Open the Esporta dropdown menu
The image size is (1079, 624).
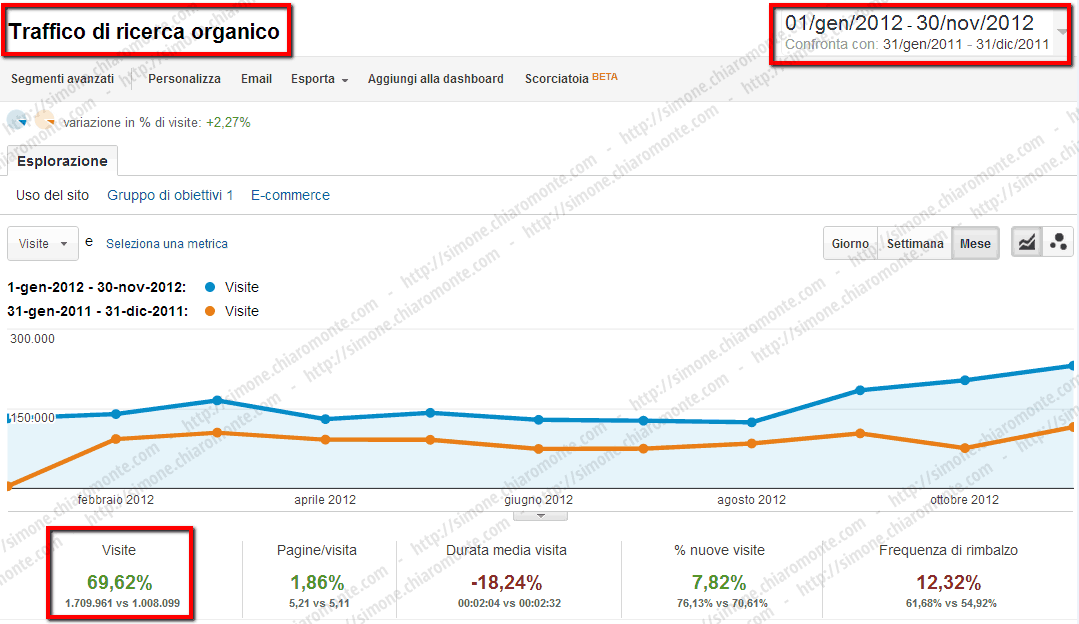[319, 79]
